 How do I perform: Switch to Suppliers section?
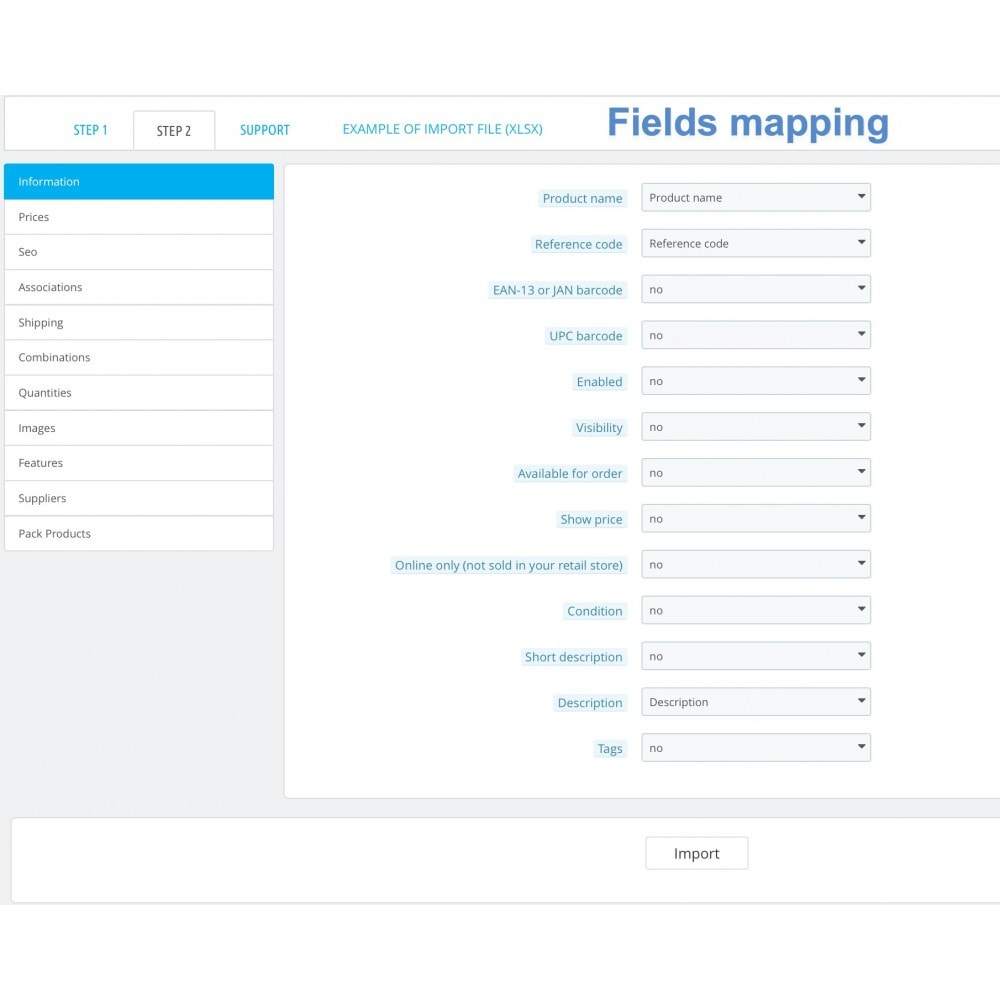139,498
